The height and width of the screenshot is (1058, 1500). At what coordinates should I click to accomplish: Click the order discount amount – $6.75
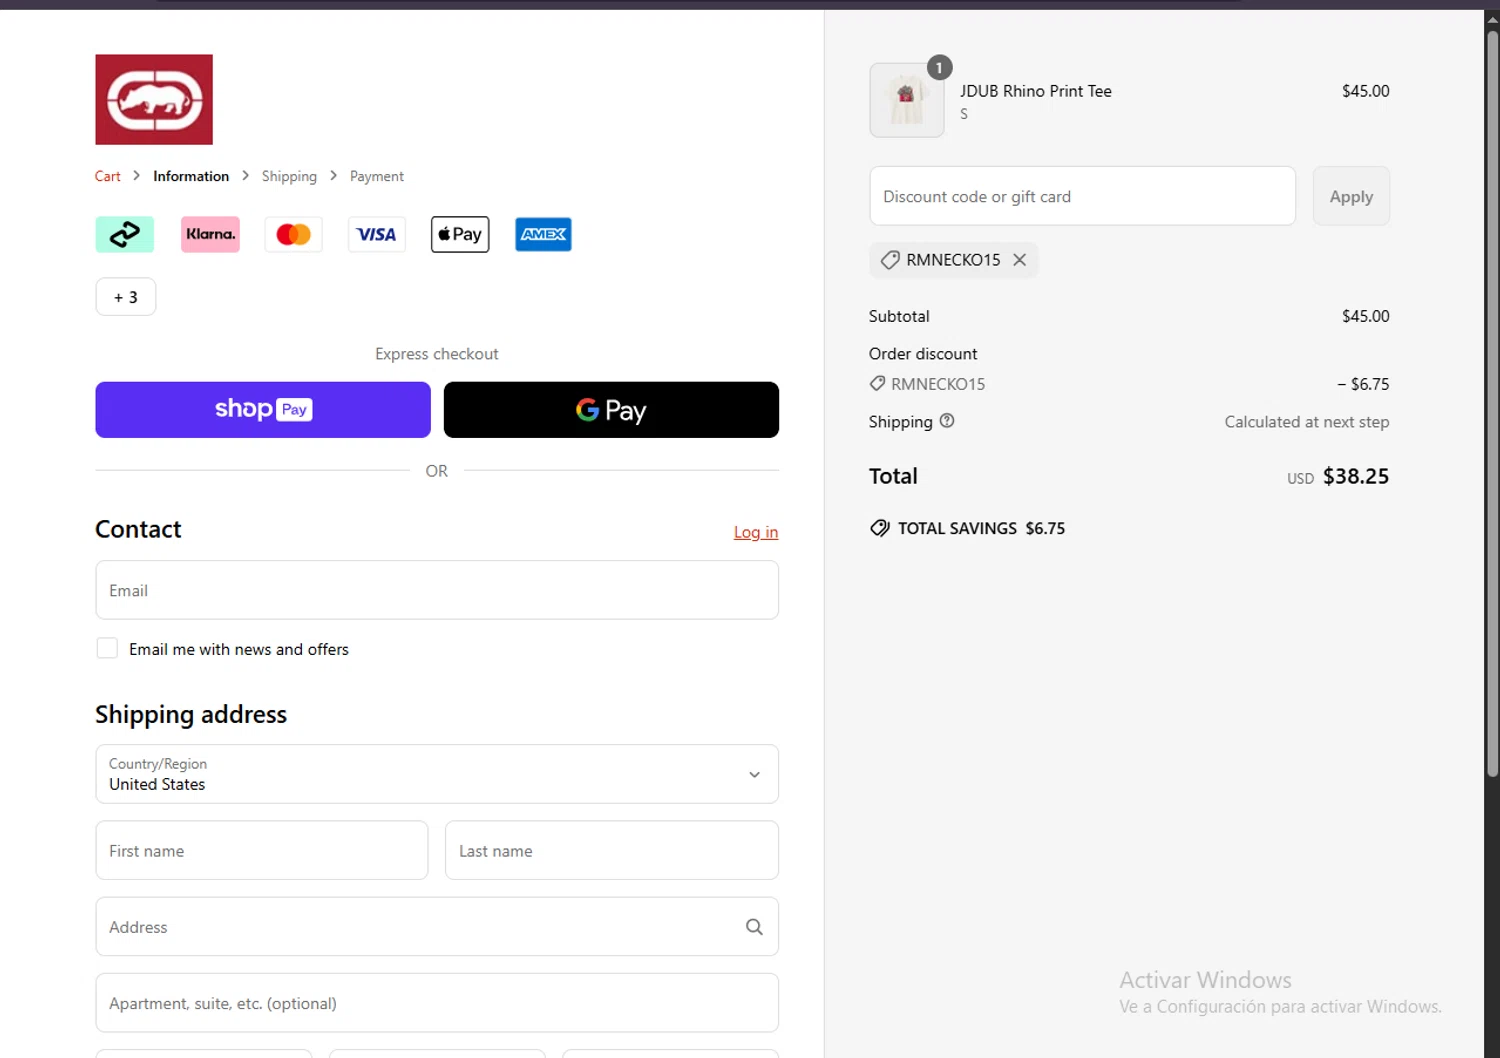(x=1363, y=384)
